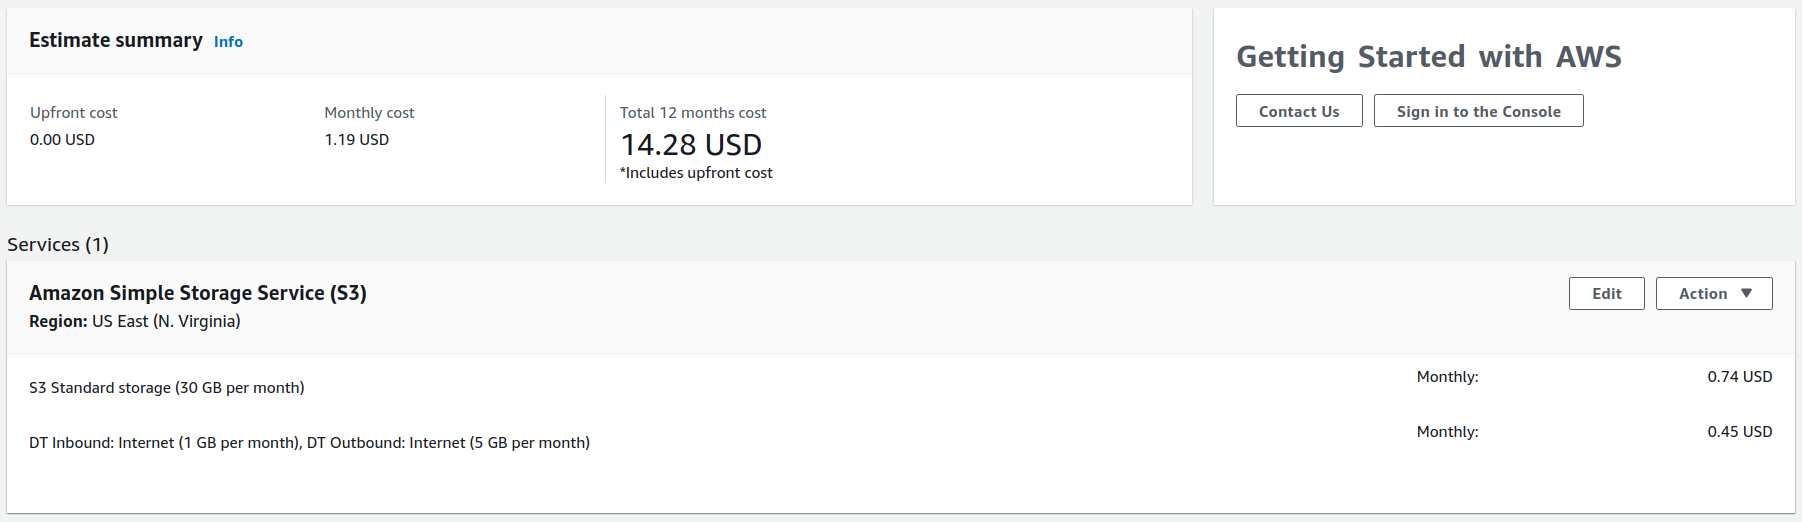Click the Contact Us button
The width and height of the screenshot is (1802, 522).
tap(1298, 111)
